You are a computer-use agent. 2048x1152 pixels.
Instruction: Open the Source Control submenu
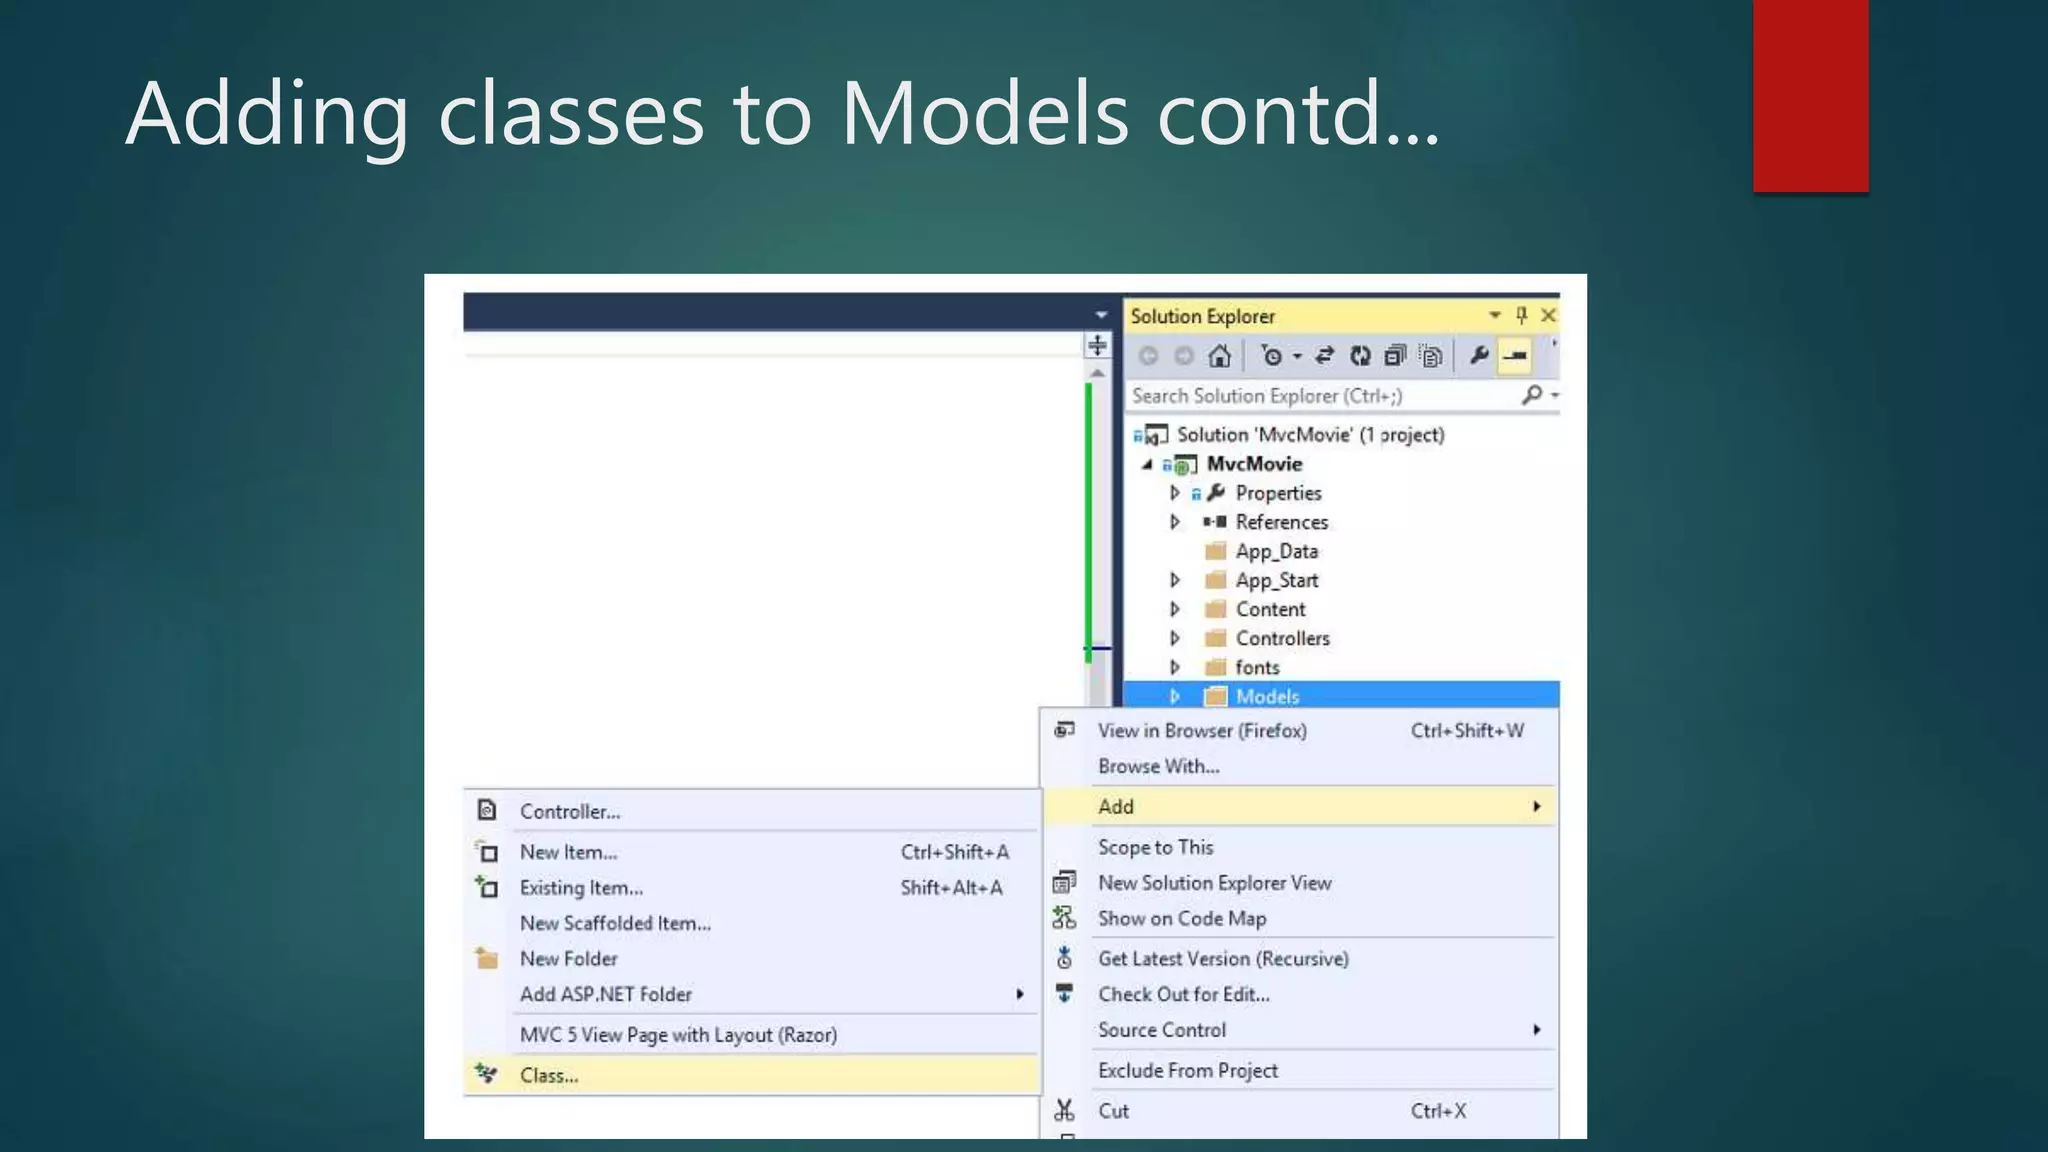click(1300, 1030)
